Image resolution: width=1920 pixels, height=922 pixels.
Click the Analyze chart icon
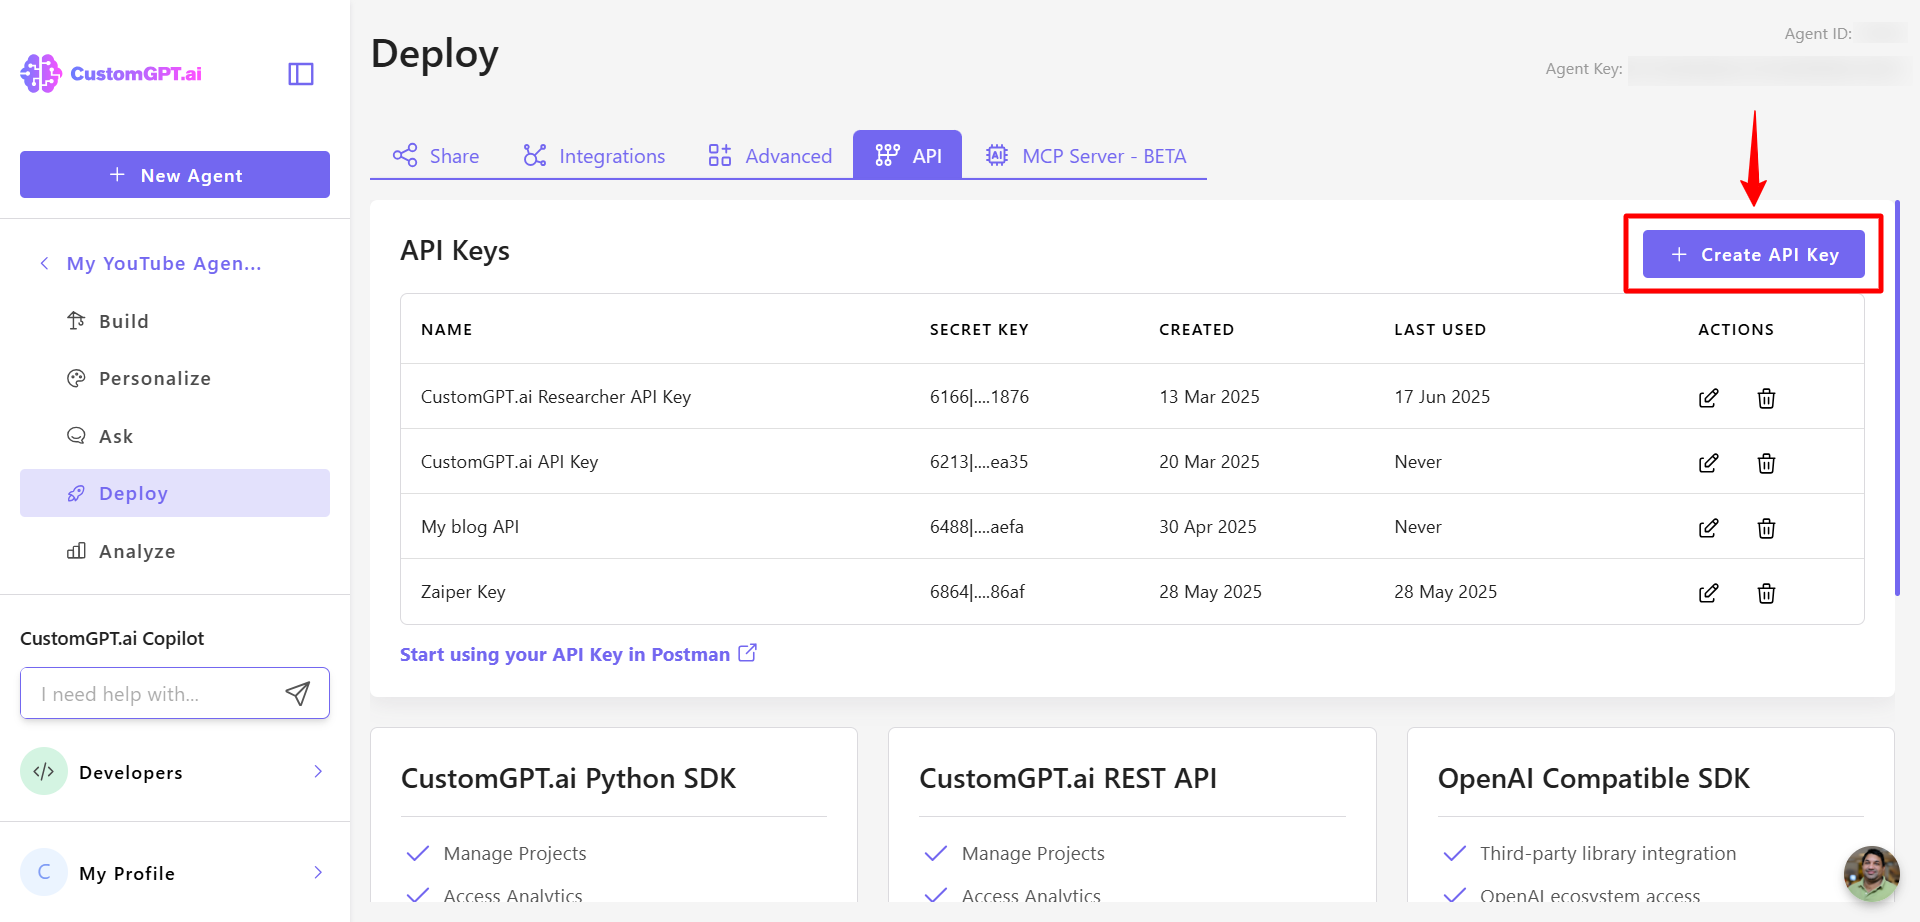coord(76,551)
